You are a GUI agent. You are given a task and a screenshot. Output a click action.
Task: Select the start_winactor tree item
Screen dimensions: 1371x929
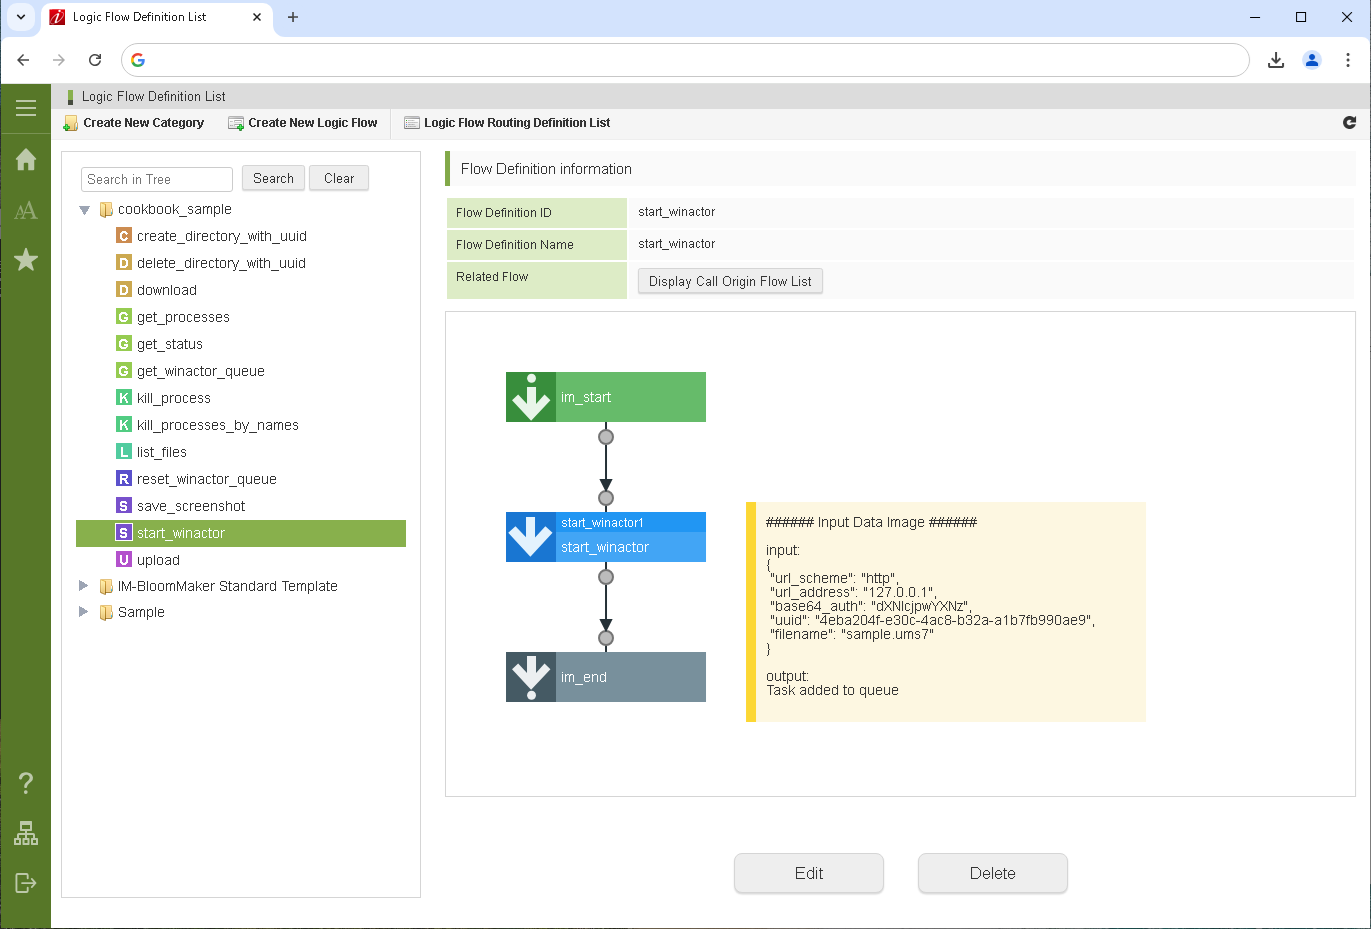(x=241, y=533)
